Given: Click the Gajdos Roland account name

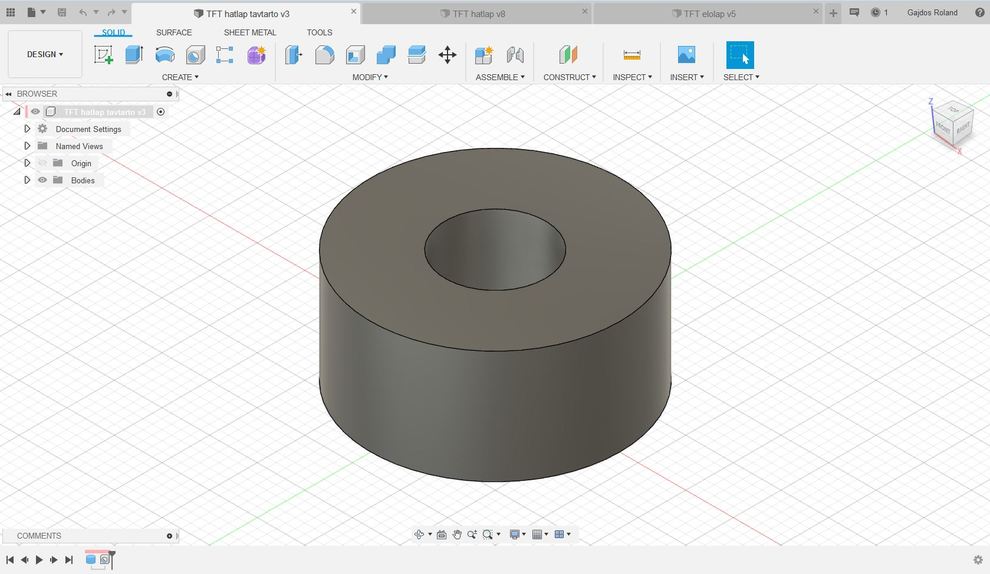Looking at the screenshot, I should (932, 13).
